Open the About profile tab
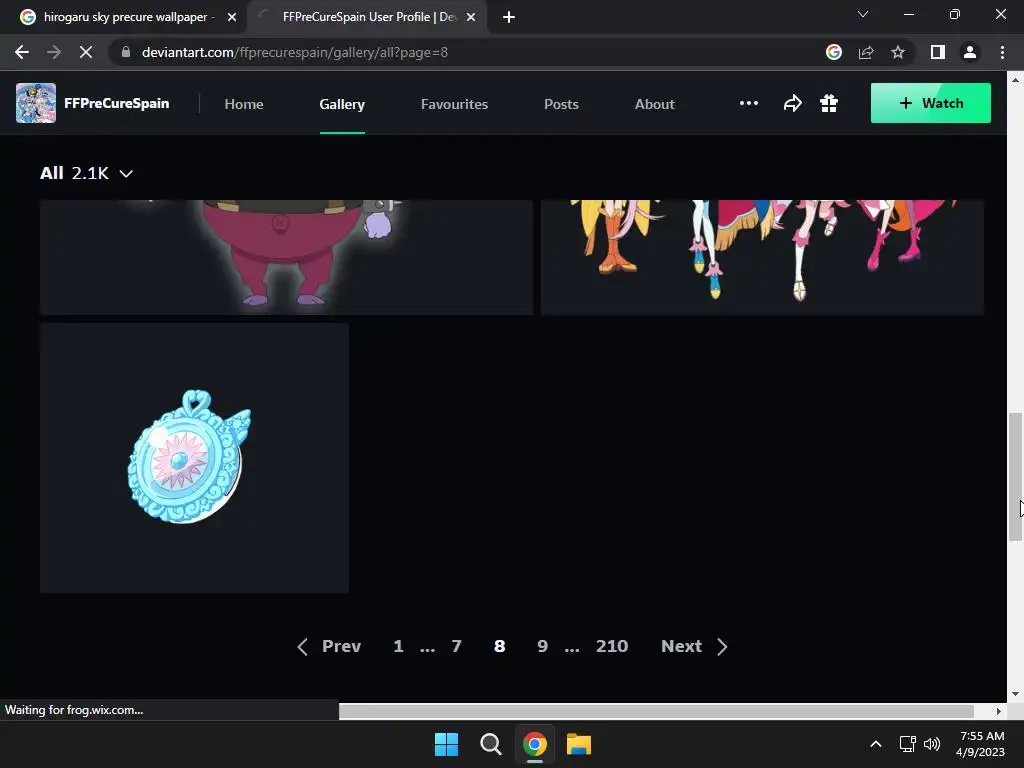 tap(654, 104)
